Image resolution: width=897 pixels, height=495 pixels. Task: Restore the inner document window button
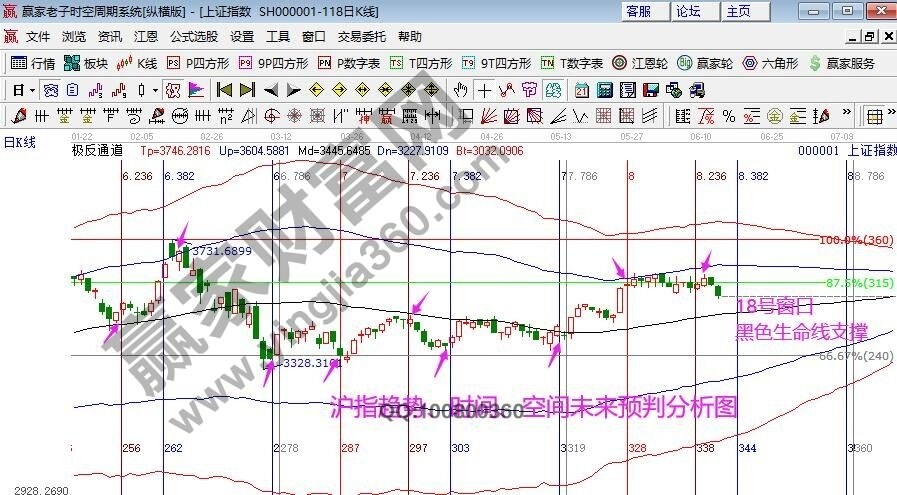click(870, 37)
